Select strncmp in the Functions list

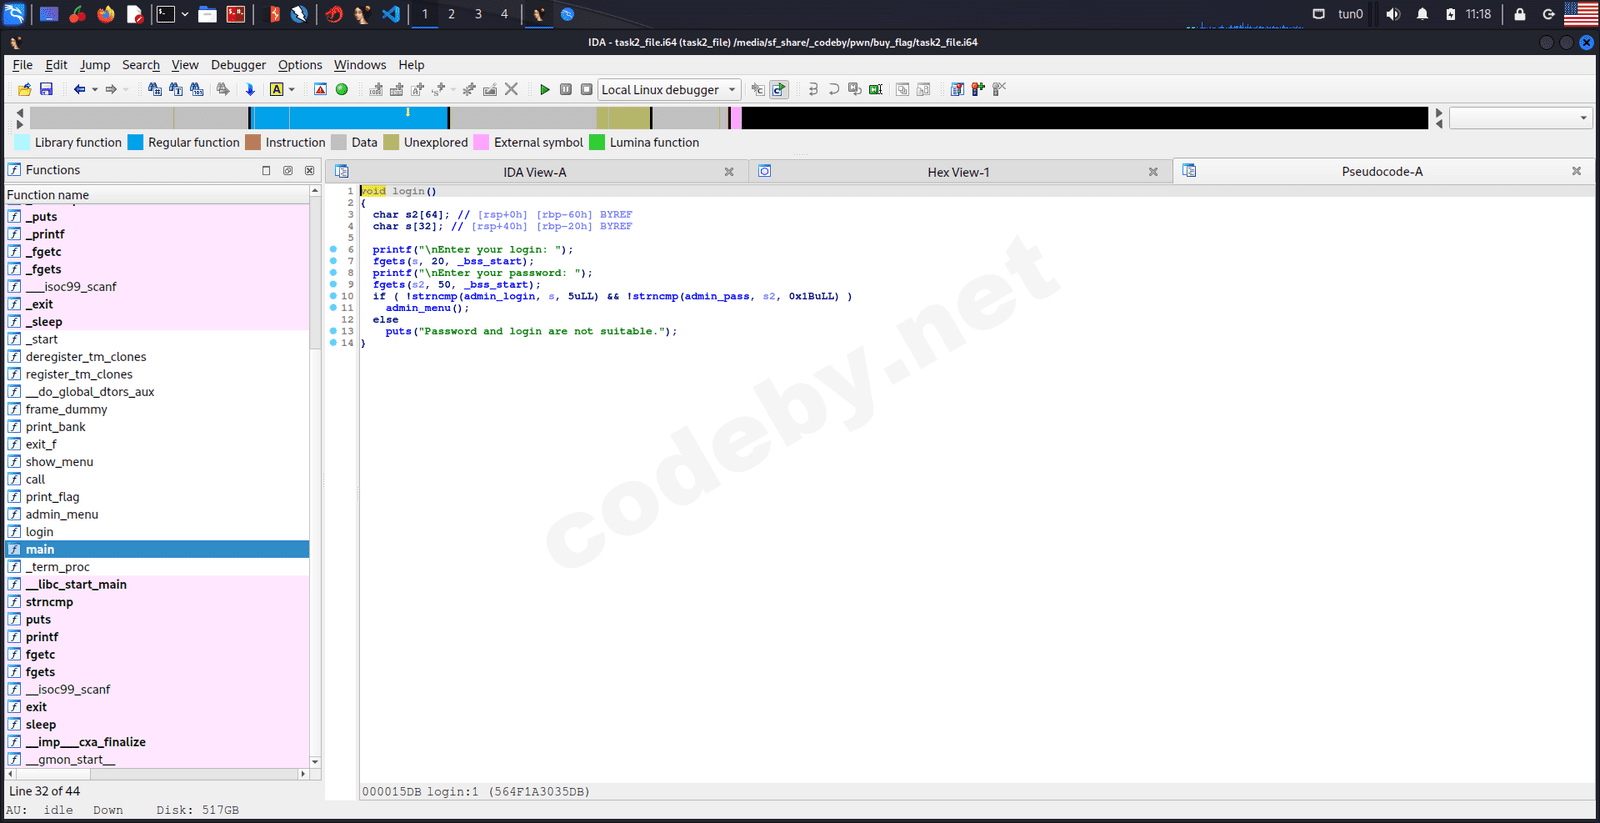[158, 602]
